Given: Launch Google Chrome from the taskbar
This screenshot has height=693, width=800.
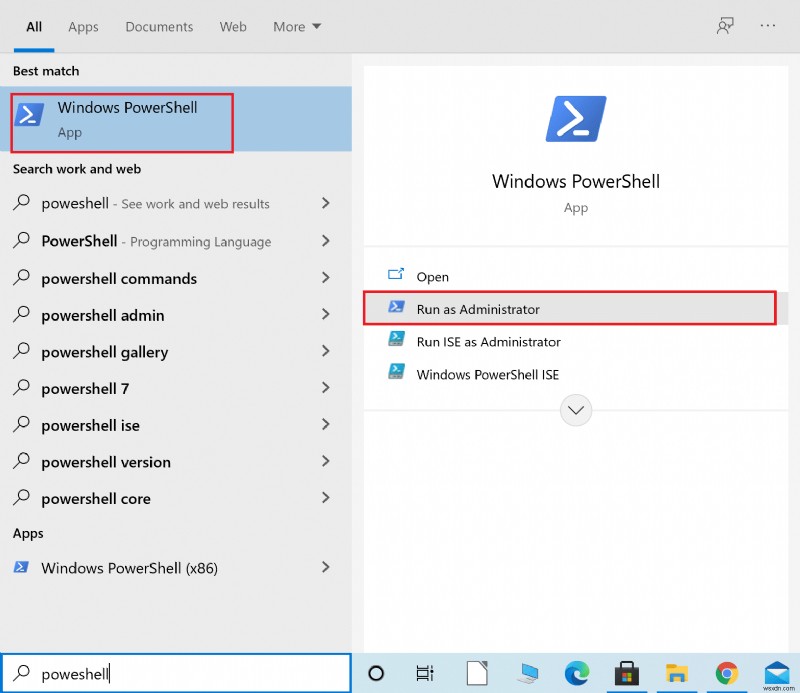Looking at the screenshot, I should pos(727,673).
